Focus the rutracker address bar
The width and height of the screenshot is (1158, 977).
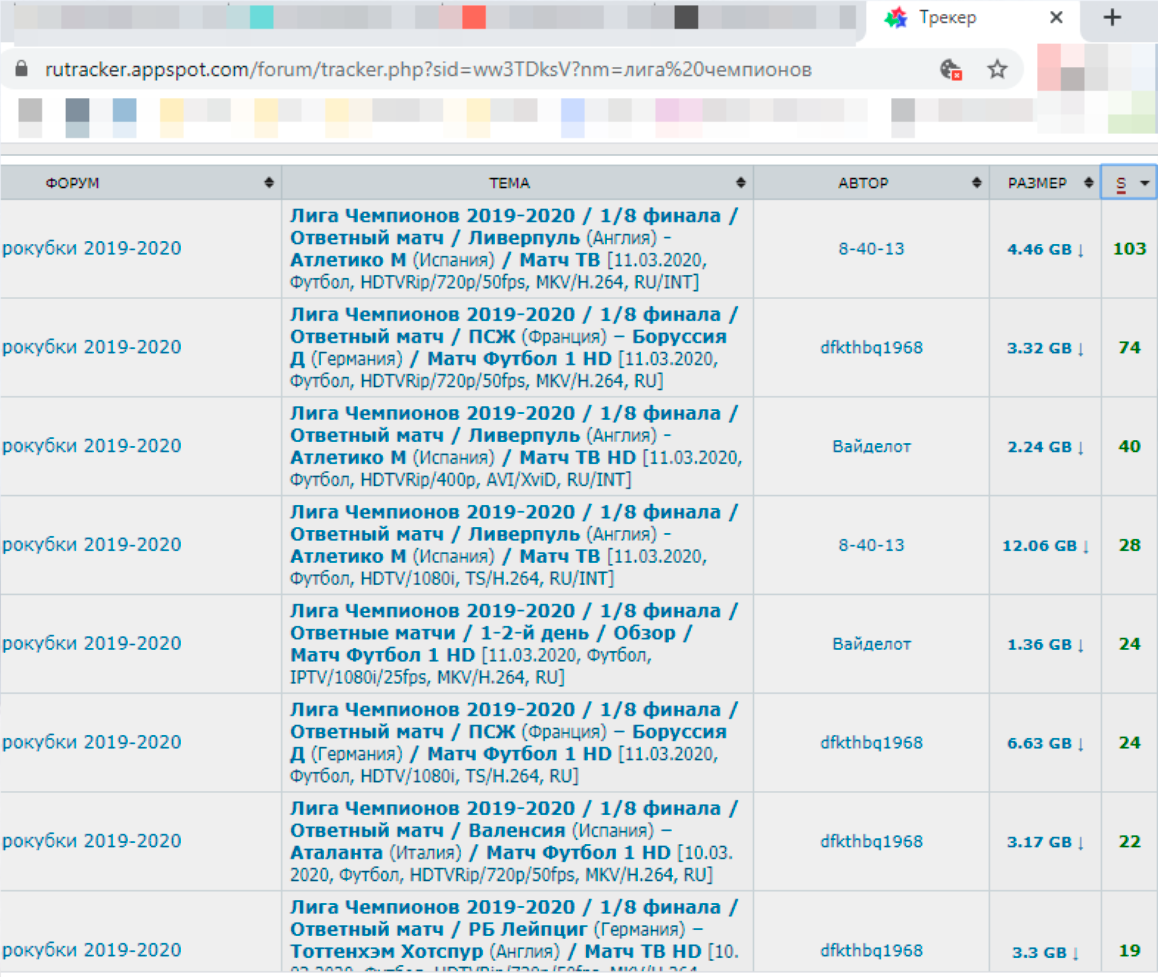428,69
